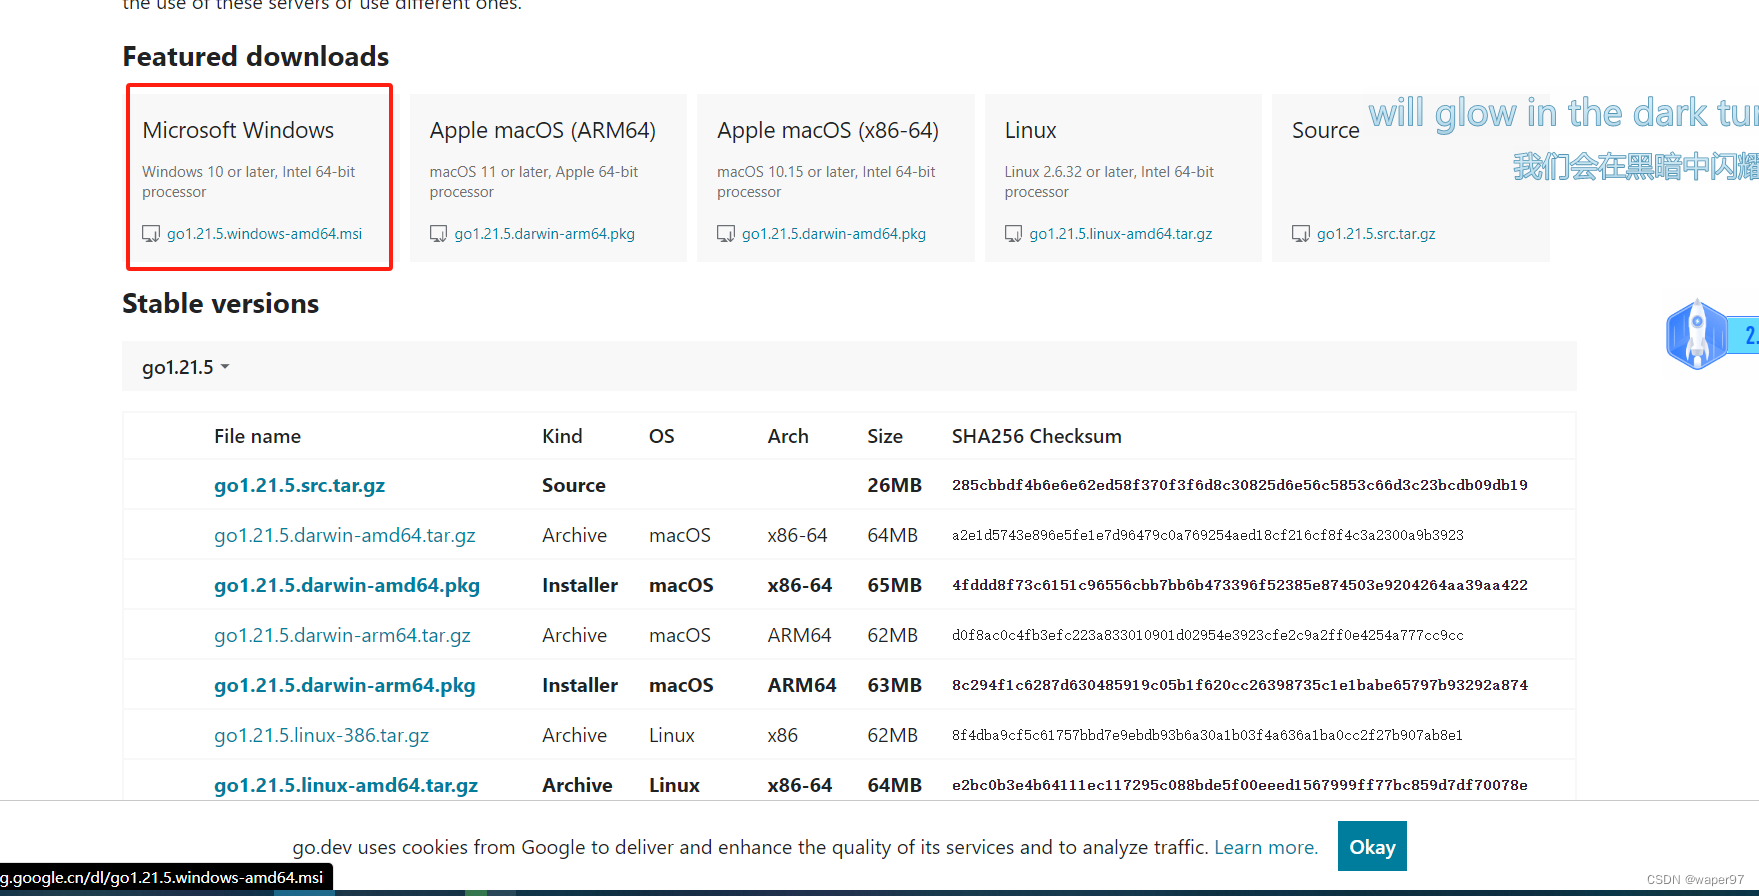
Task: Select the Linux download card title
Action: point(1030,130)
